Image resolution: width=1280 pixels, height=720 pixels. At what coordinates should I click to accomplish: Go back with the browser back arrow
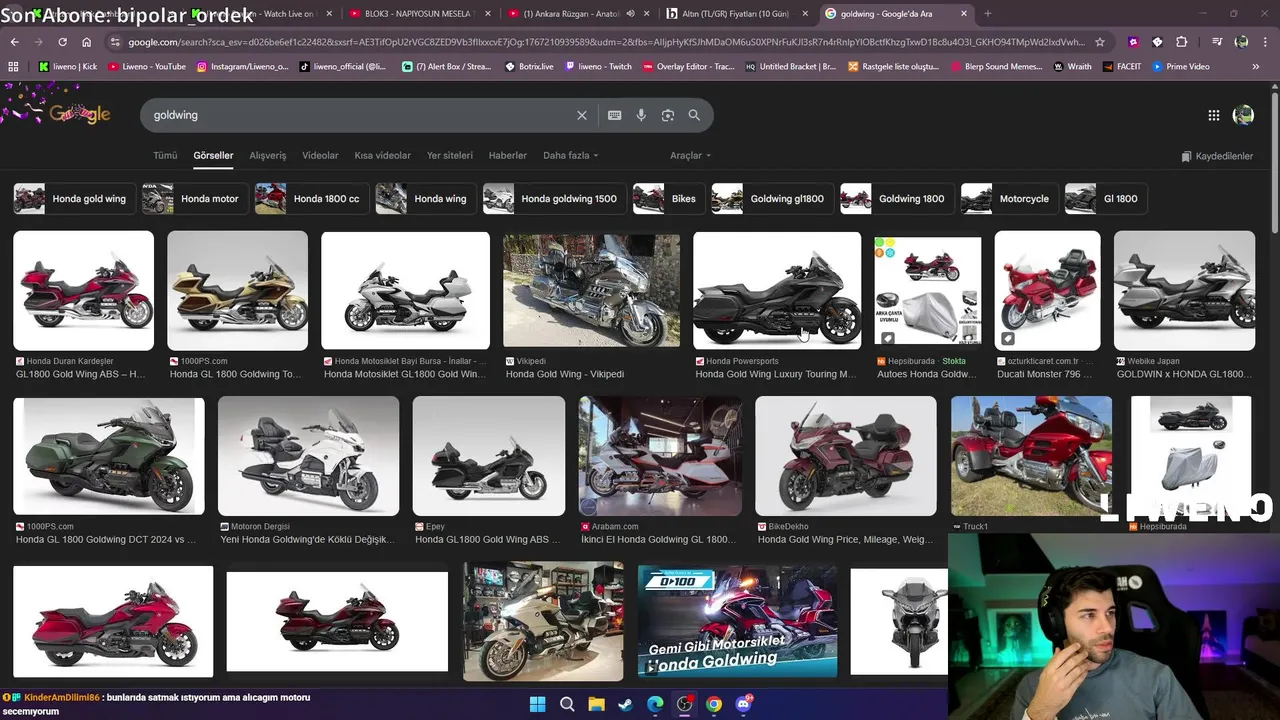click(14, 42)
